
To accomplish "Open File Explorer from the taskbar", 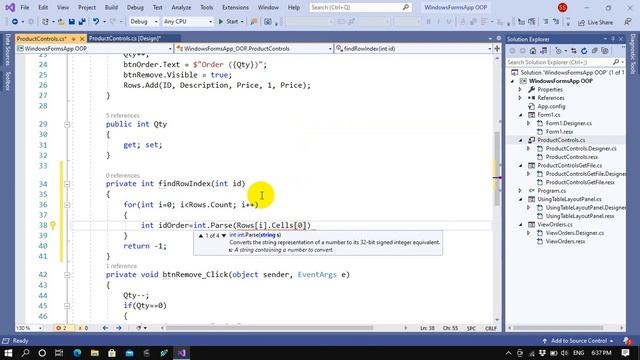I will (95, 353).
